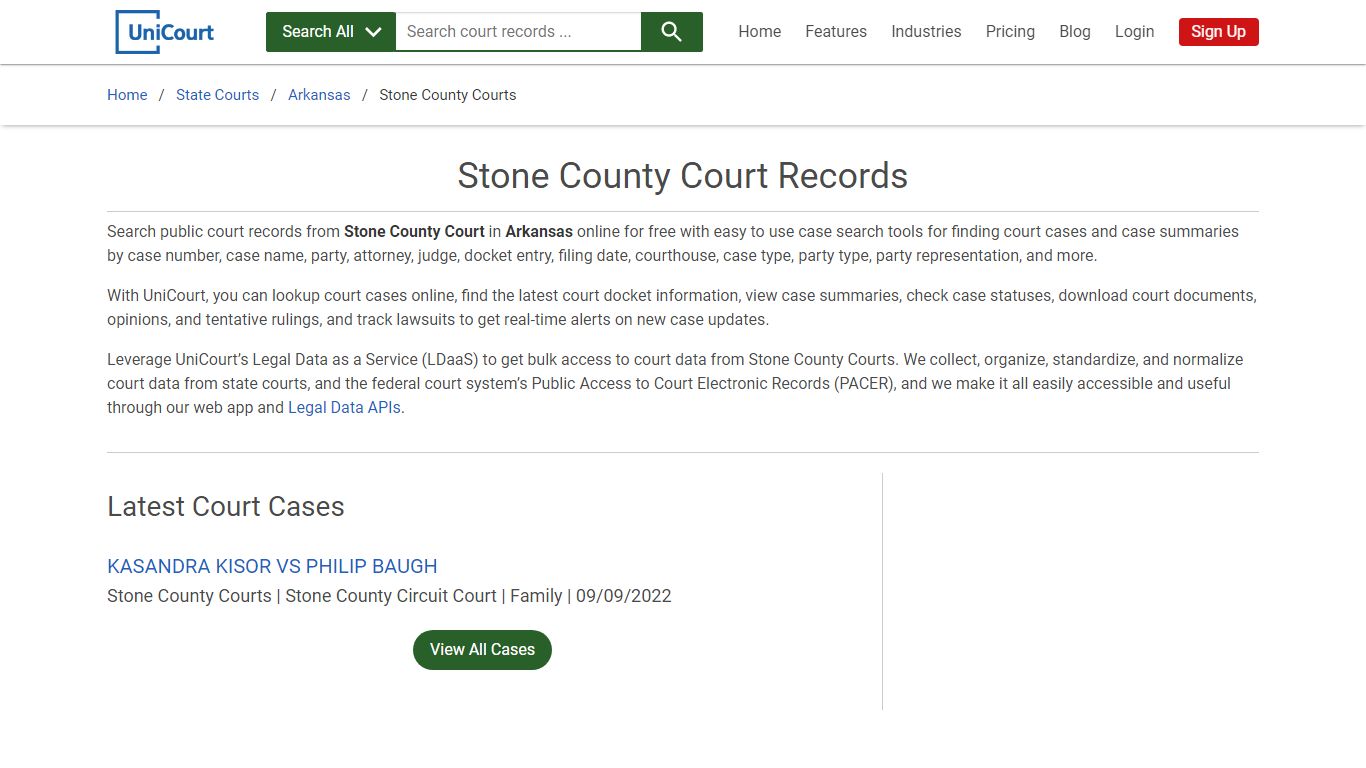The height and width of the screenshot is (768, 1366).
Task: Open the UniCourt logo homepage
Action: [165, 32]
